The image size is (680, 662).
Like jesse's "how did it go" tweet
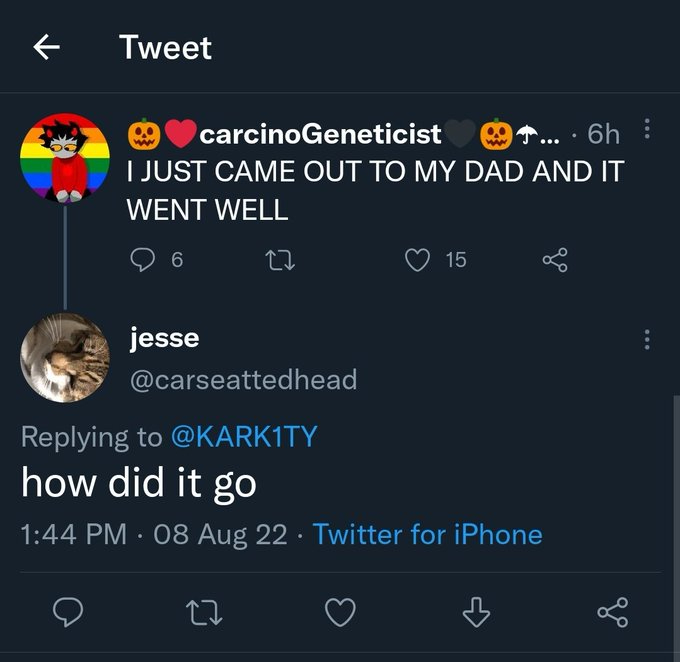(x=340, y=611)
